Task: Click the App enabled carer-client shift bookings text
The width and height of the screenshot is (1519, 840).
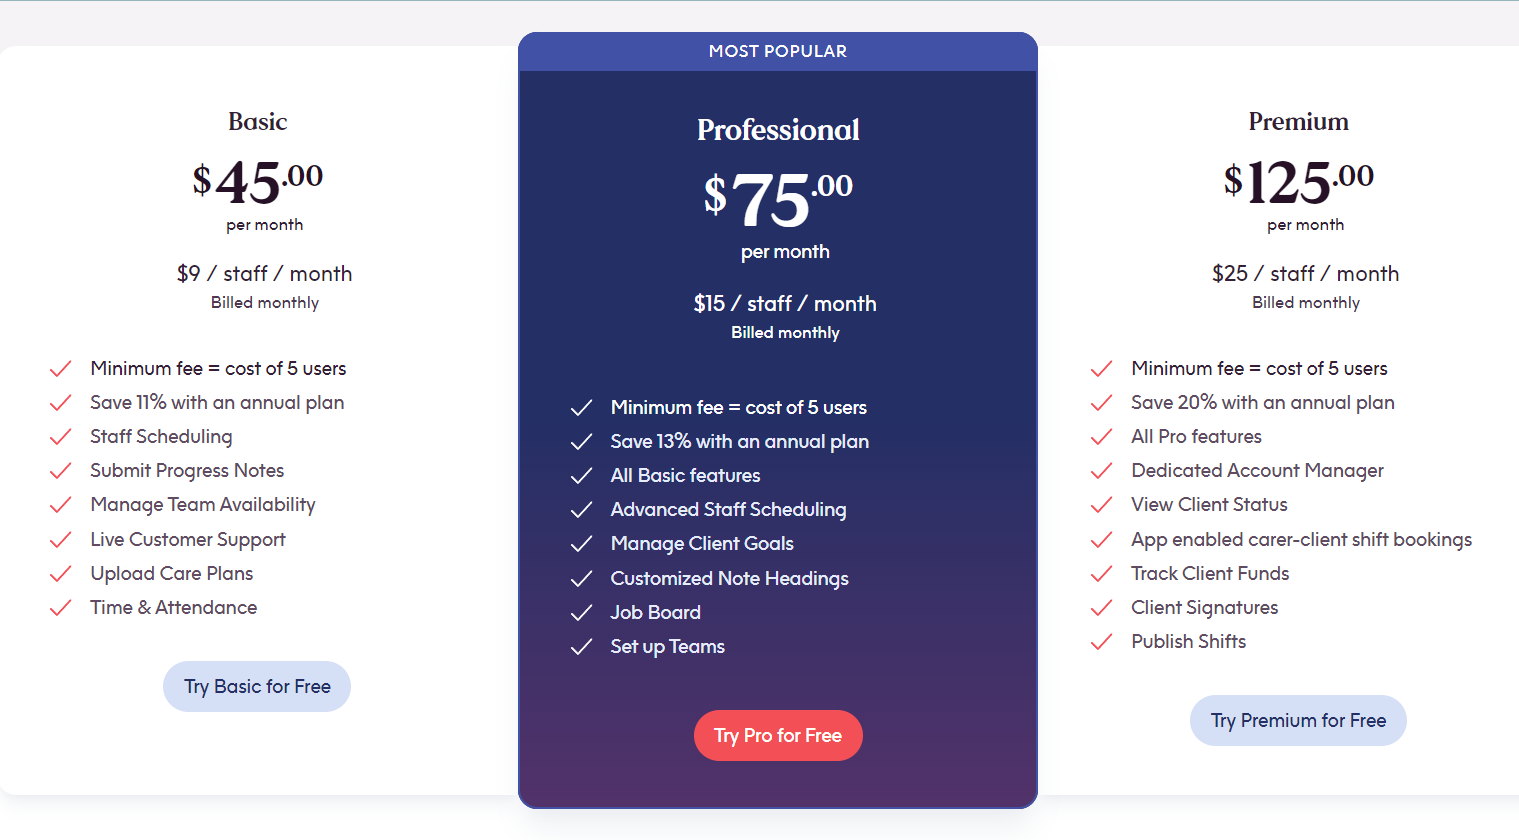Action: pos(1302,540)
